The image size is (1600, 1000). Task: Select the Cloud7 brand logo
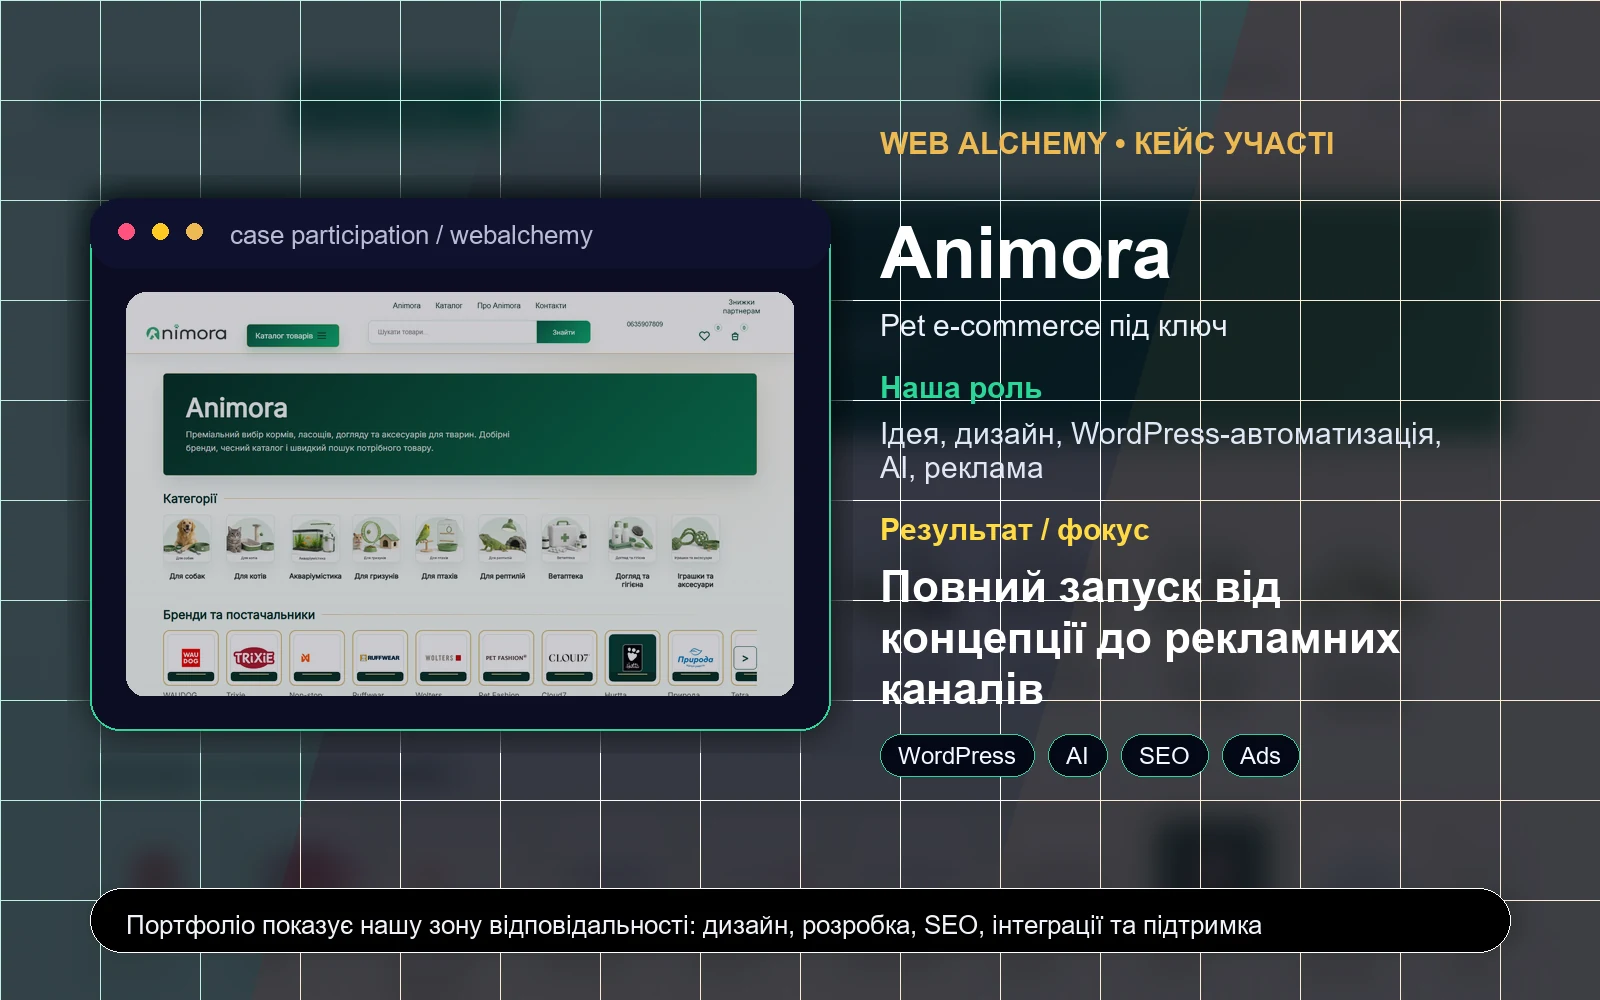(x=569, y=657)
